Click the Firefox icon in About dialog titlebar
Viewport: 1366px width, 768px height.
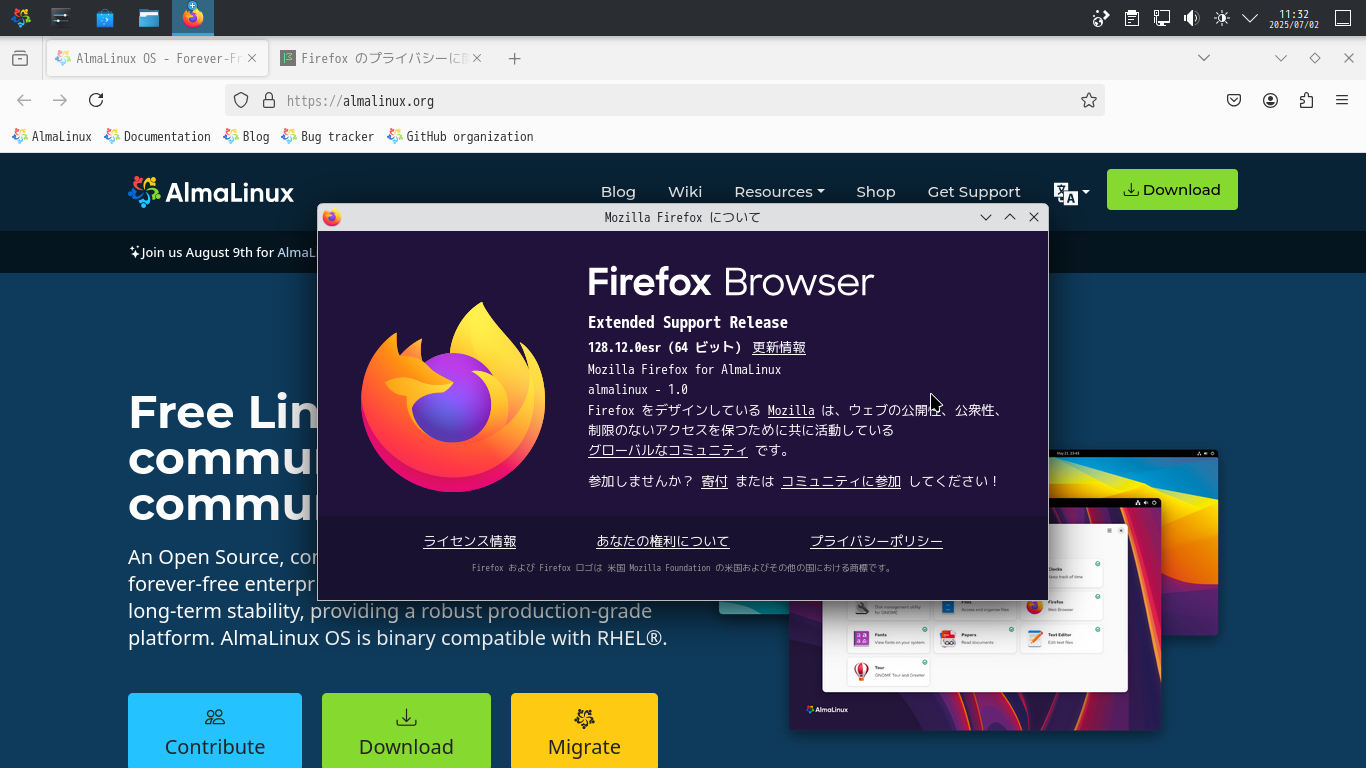332,217
